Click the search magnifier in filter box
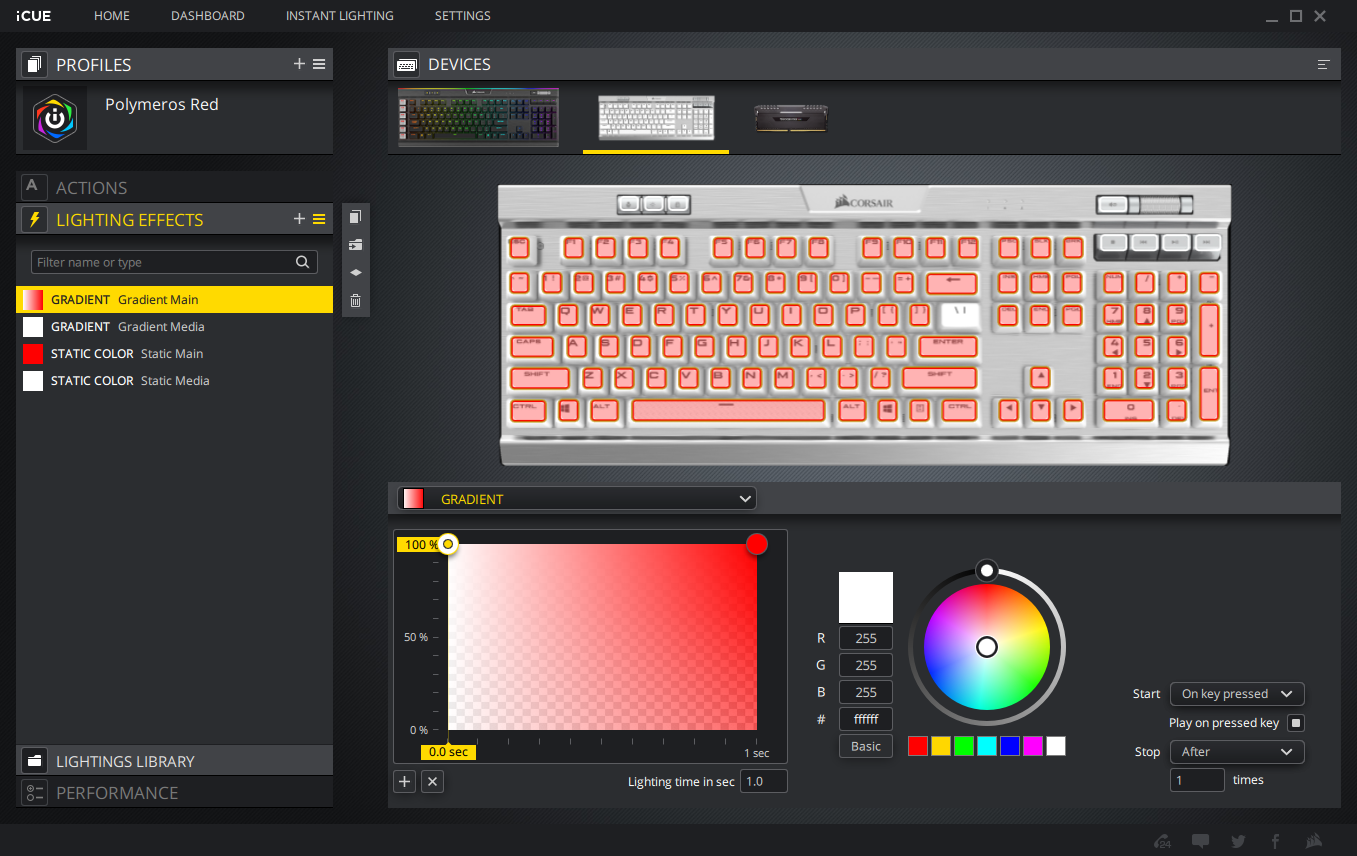1357x856 pixels. (x=303, y=262)
